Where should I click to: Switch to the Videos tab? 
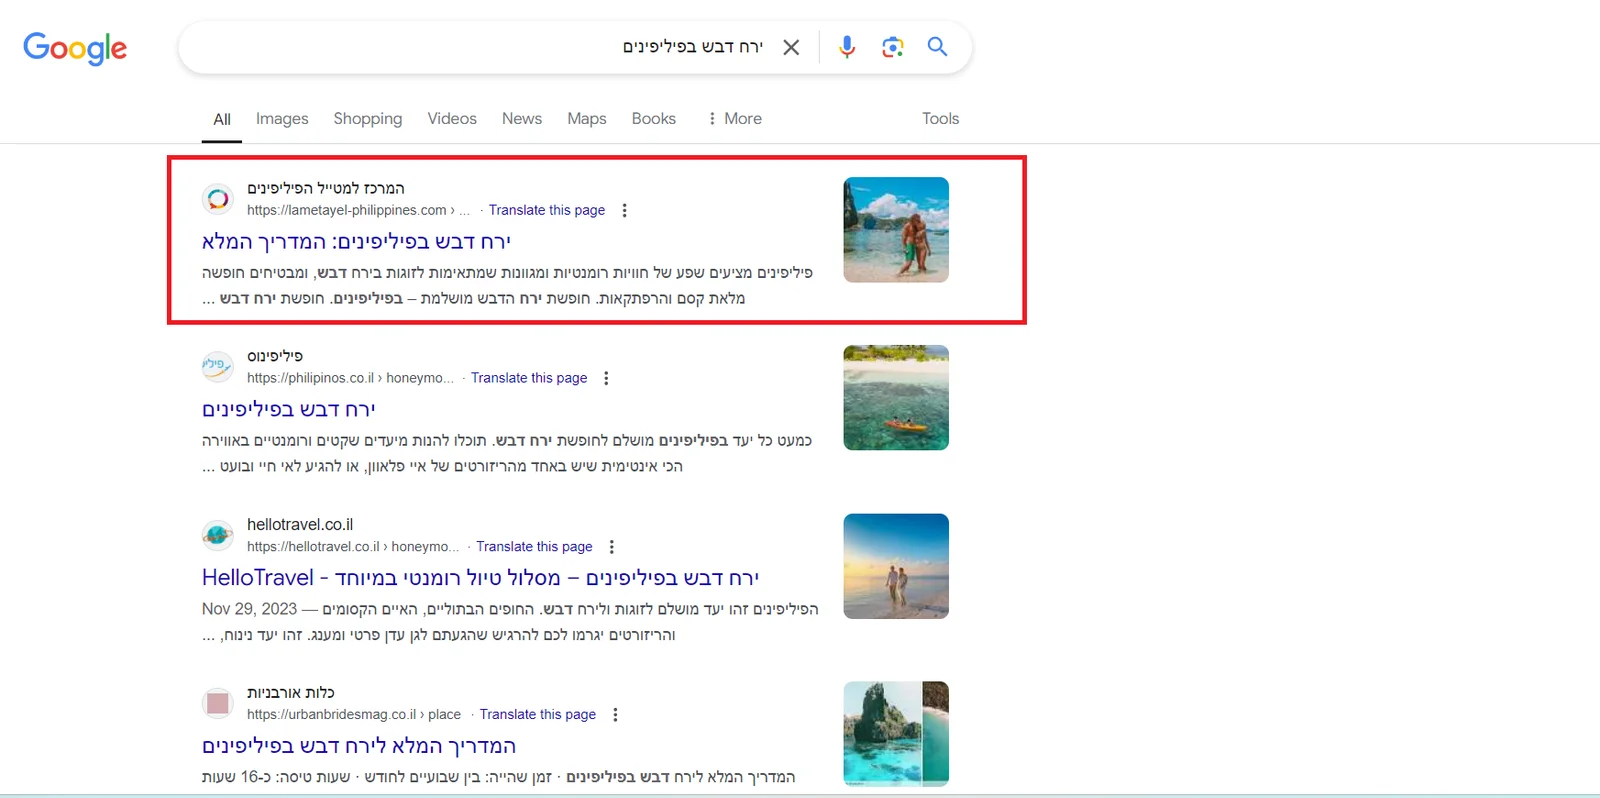pyautogui.click(x=452, y=118)
